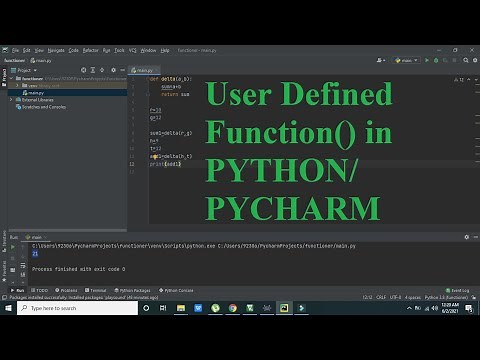
Task: Click '4 spaces' indent setting in status bar
Action: (x=413, y=297)
